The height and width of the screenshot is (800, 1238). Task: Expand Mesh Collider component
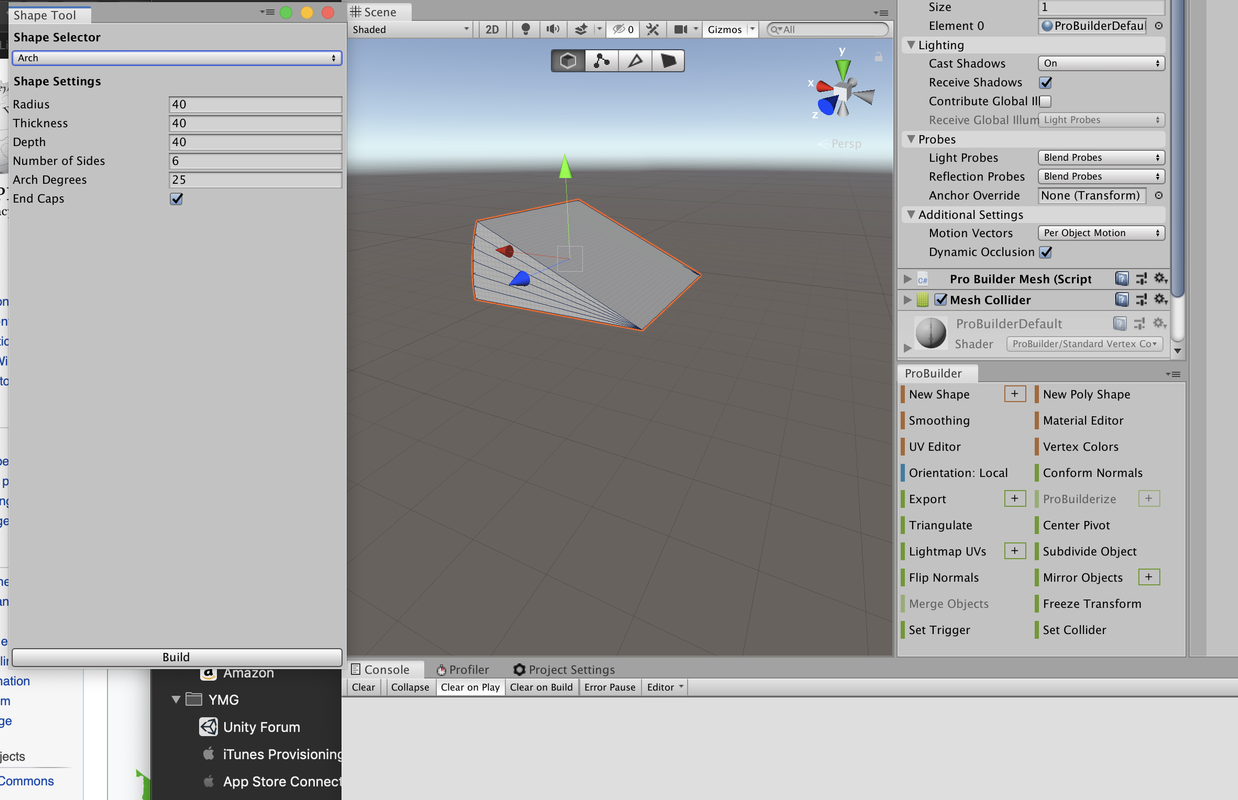(x=907, y=300)
